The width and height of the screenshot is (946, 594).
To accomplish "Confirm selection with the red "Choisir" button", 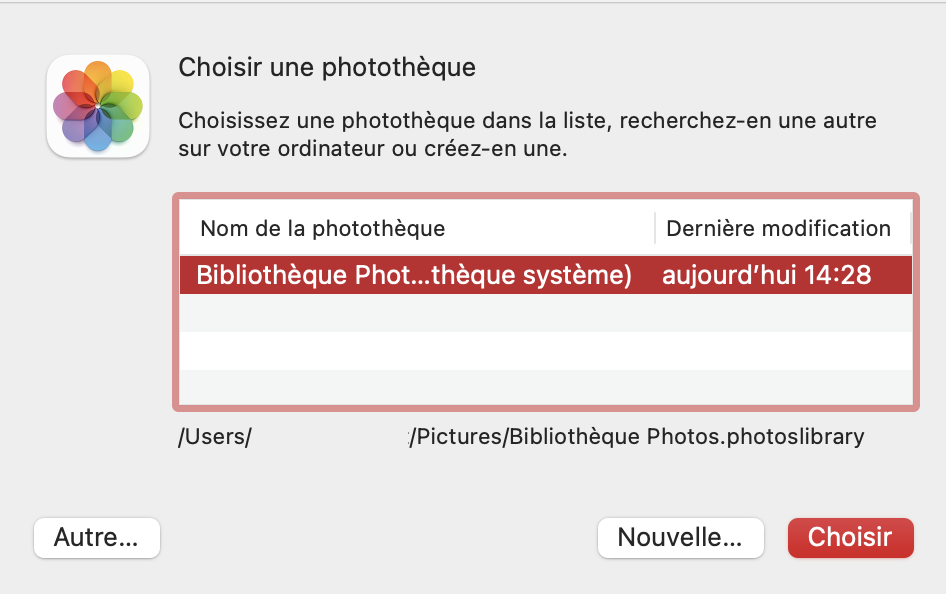I will click(850, 538).
